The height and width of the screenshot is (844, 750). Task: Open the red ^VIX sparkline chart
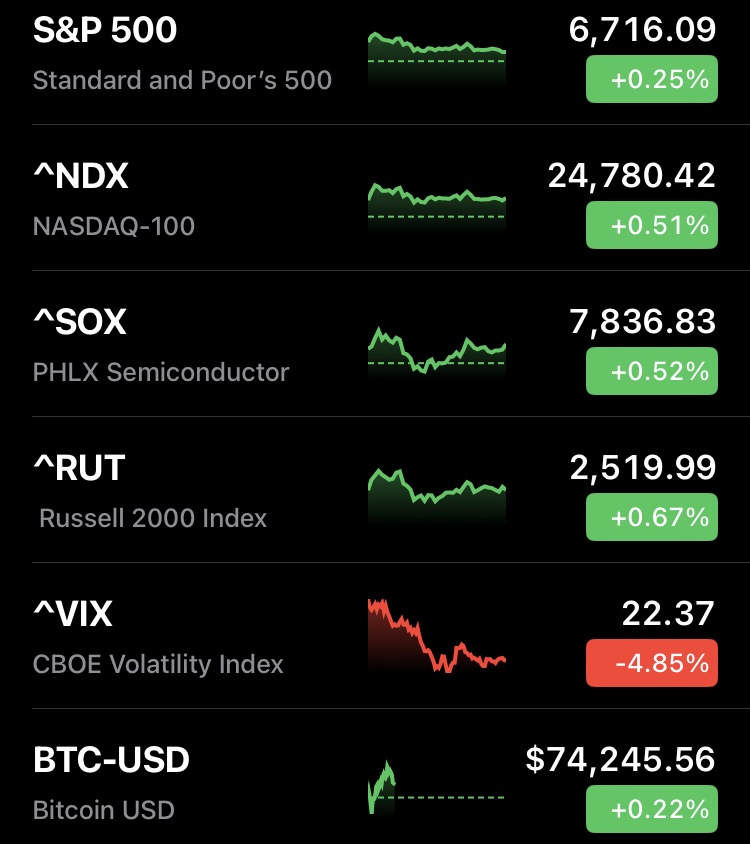coord(437,636)
